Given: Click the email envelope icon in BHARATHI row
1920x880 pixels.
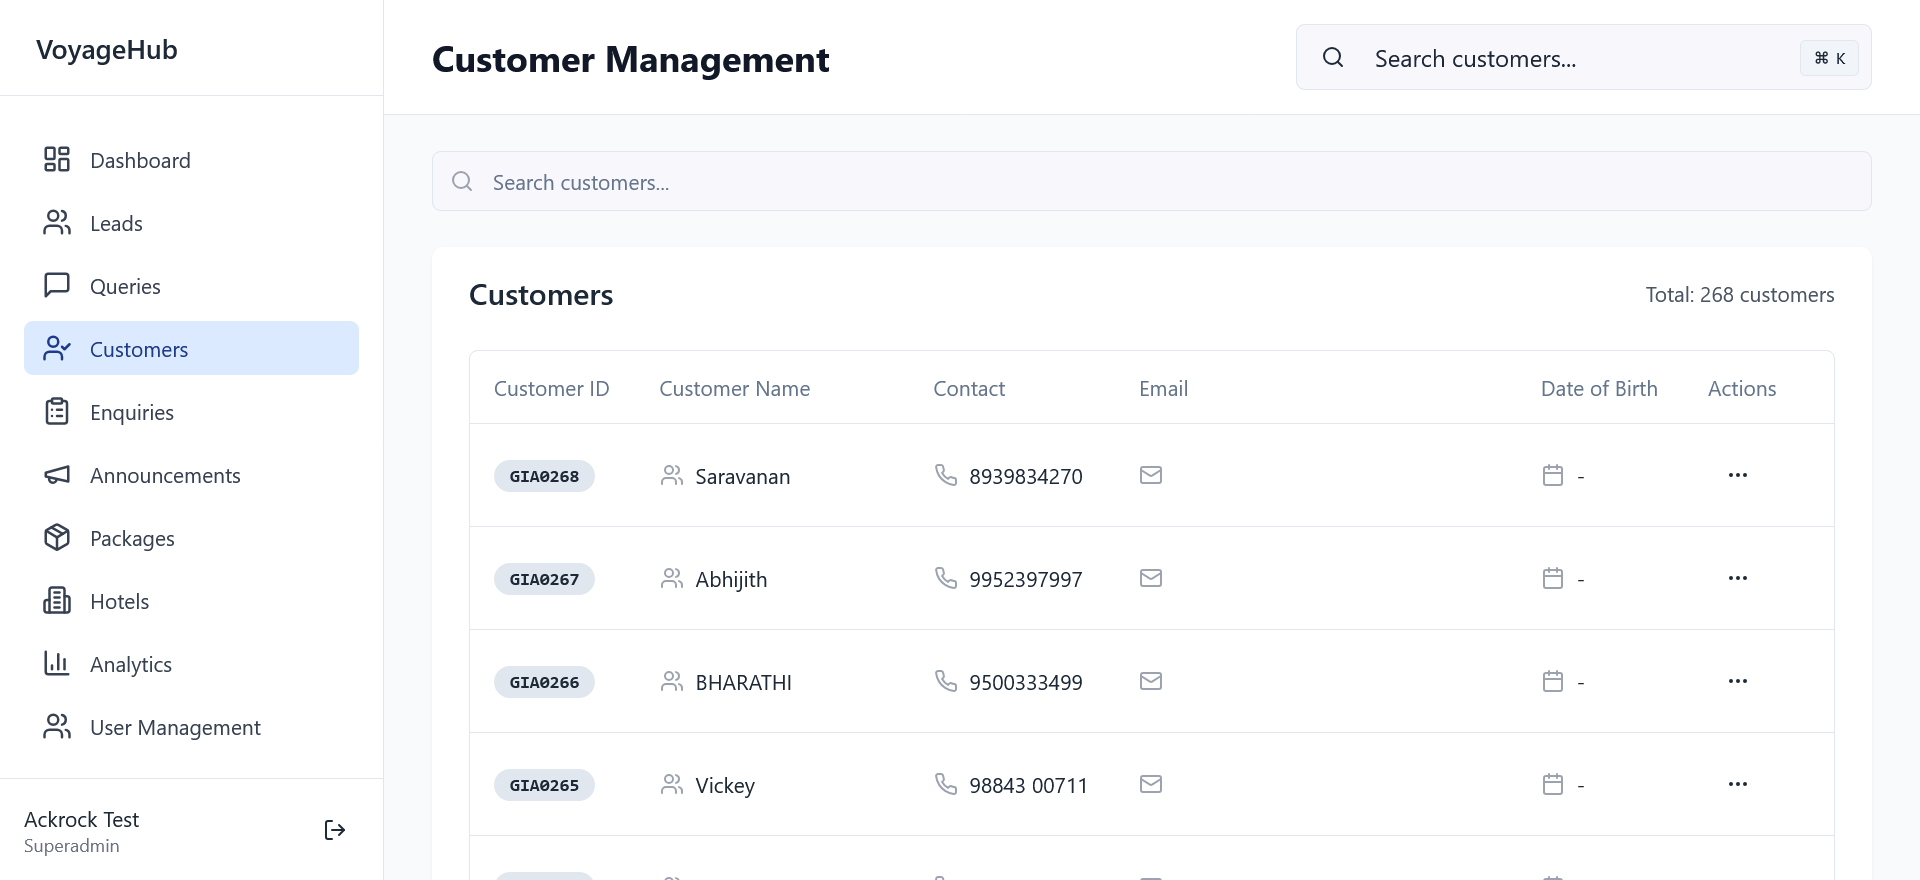Looking at the screenshot, I should [x=1151, y=681].
